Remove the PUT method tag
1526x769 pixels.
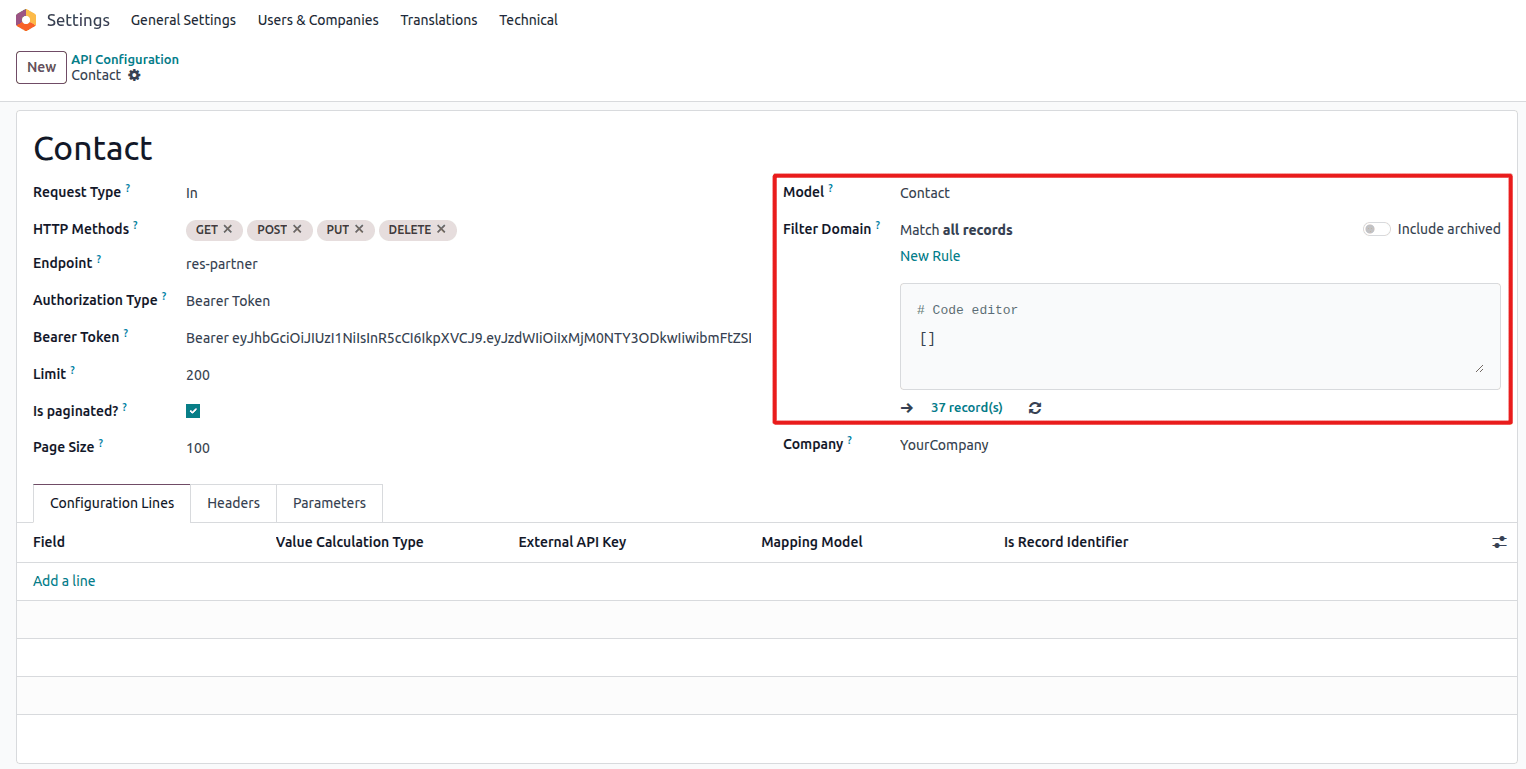pyautogui.click(x=359, y=229)
